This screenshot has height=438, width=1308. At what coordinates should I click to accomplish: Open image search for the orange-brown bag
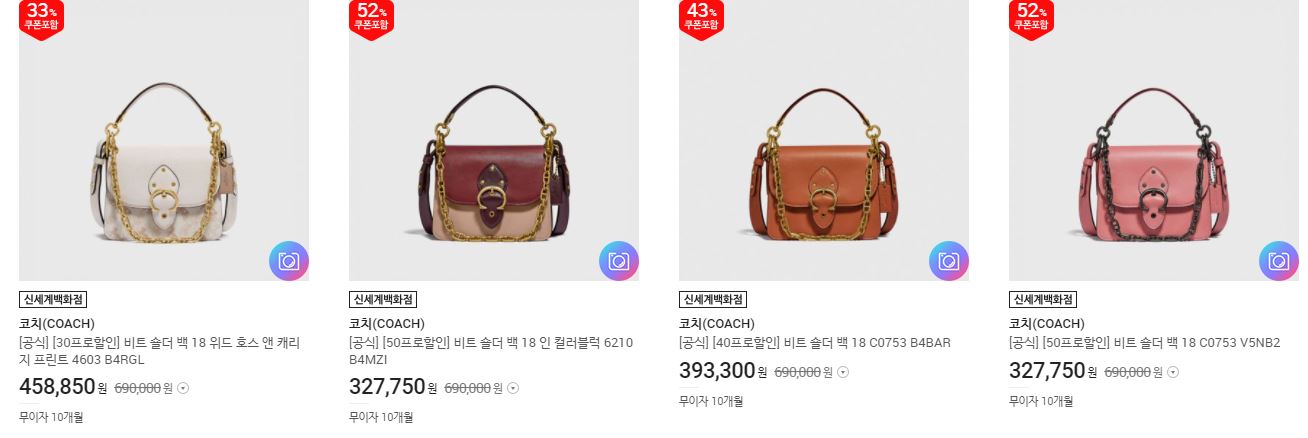point(949,261)
